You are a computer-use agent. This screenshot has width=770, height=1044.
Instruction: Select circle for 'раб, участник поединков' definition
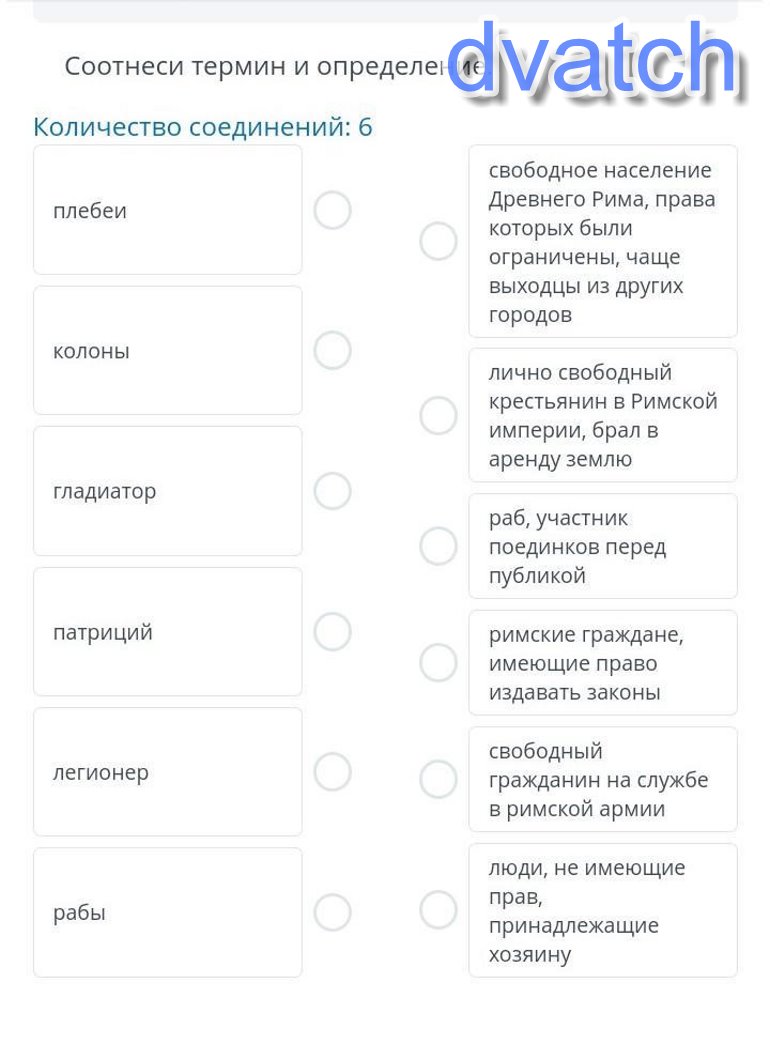click(x=438, y=546)
